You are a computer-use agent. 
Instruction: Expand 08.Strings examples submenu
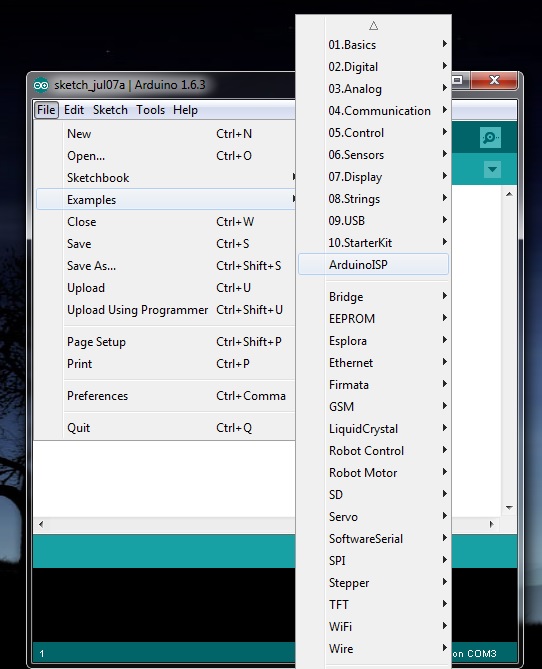point(373,199)
